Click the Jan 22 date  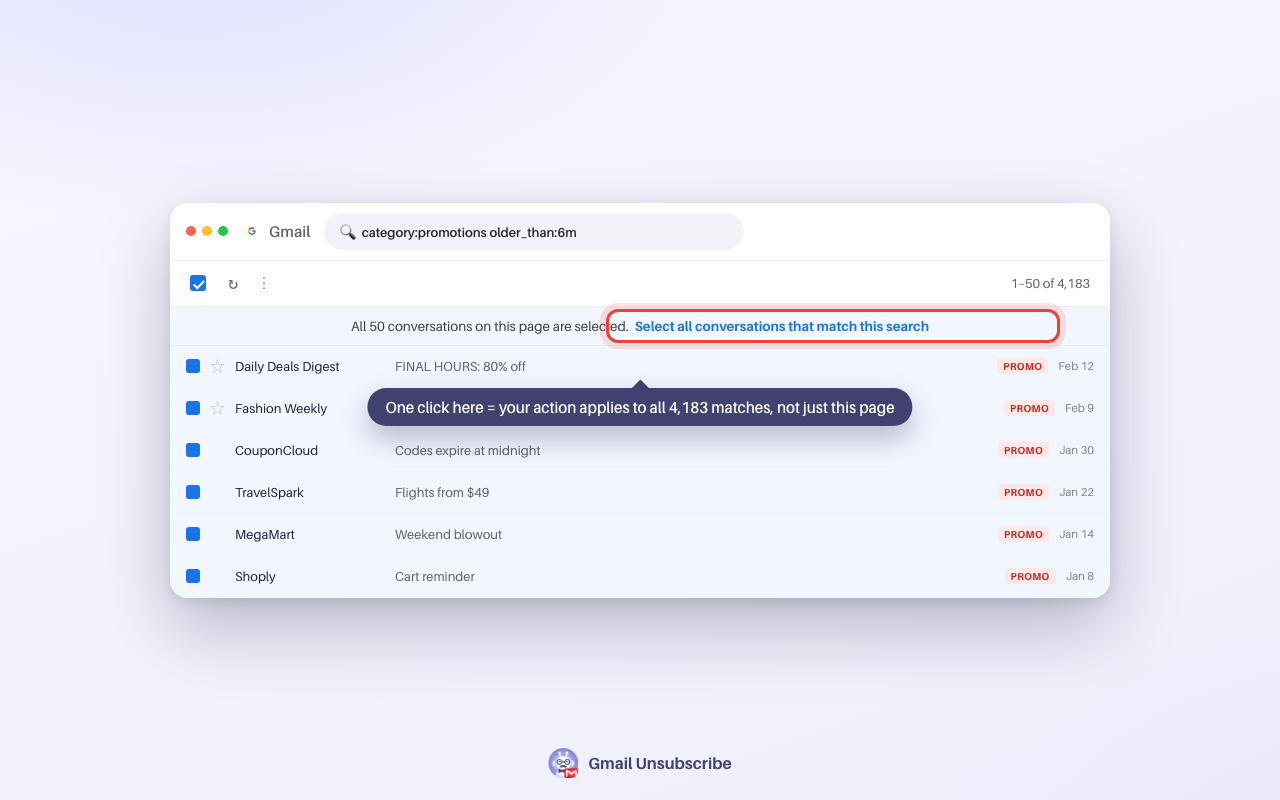point(1076,492)
